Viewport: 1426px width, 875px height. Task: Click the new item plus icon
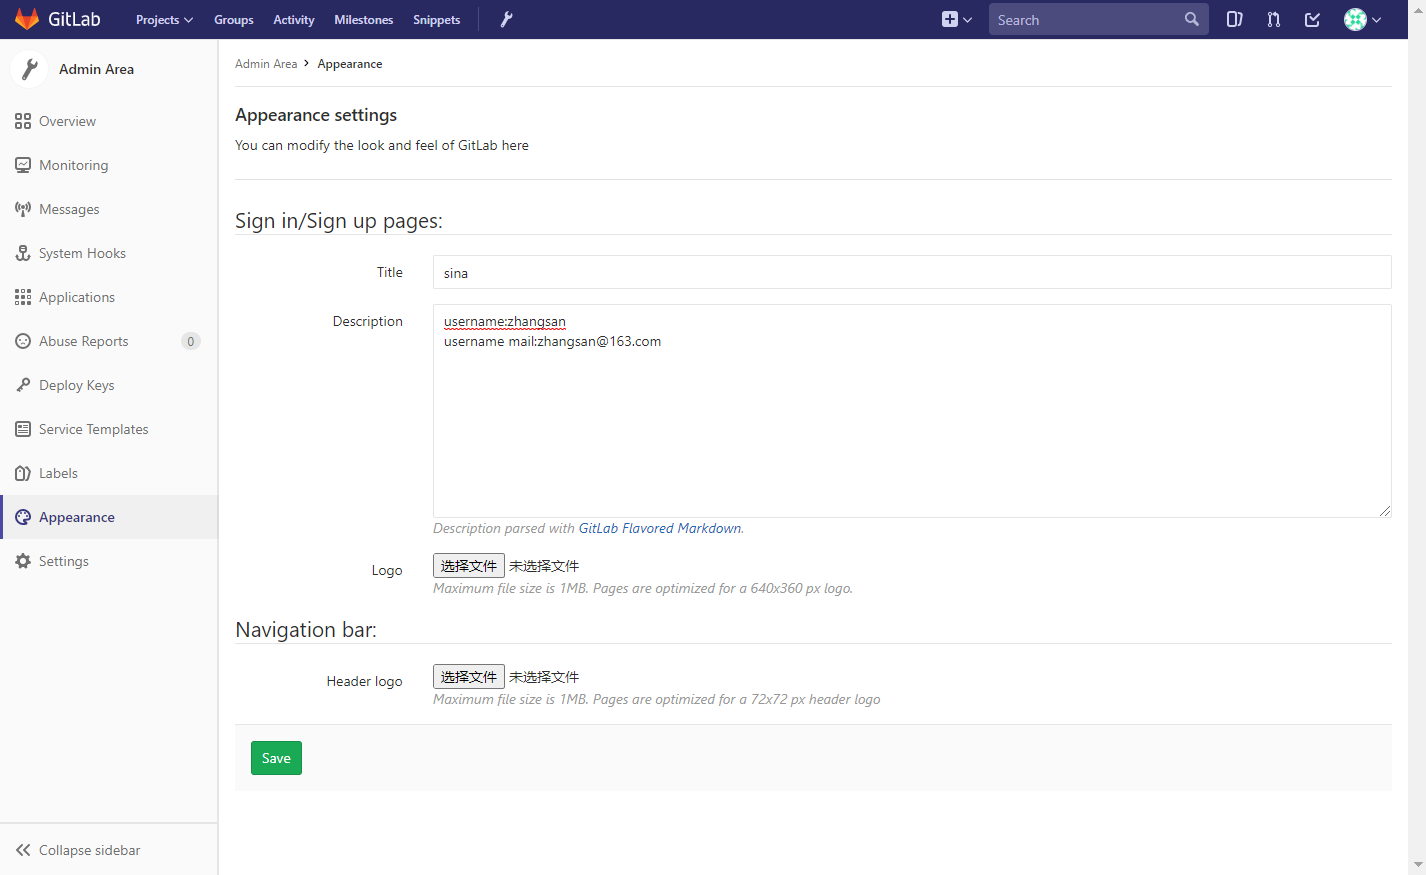coord(950,19)
